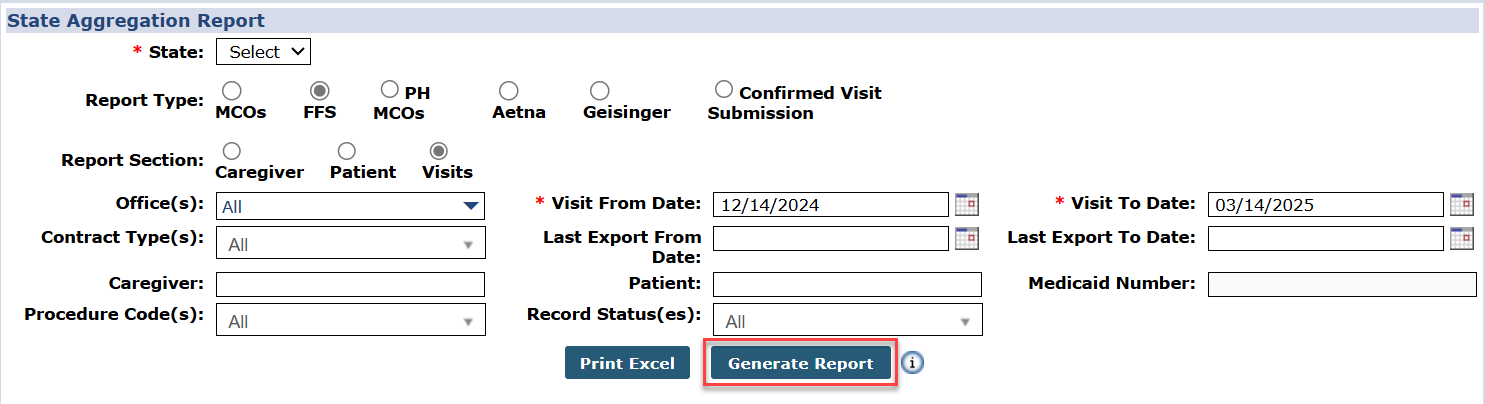Choose Caregiver report section

pyautogui.click(x=231, y=152)
